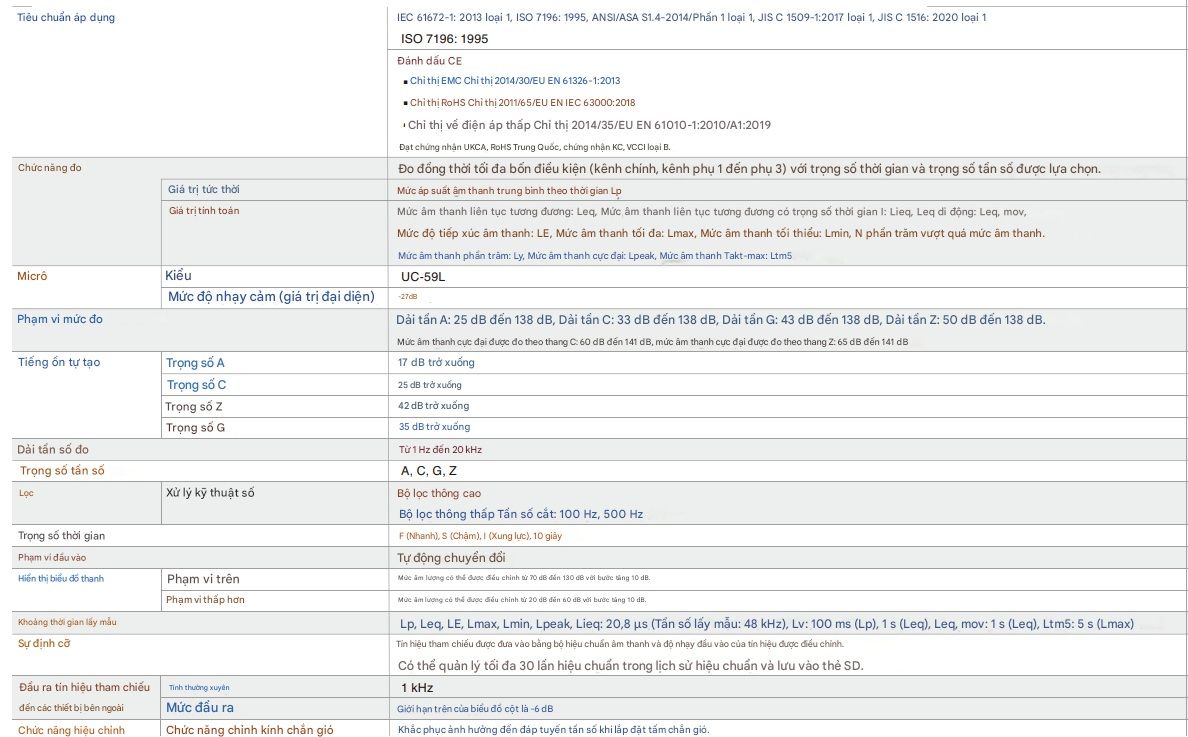Select the UC-59L microphone type value

click(x=423, y=276)
